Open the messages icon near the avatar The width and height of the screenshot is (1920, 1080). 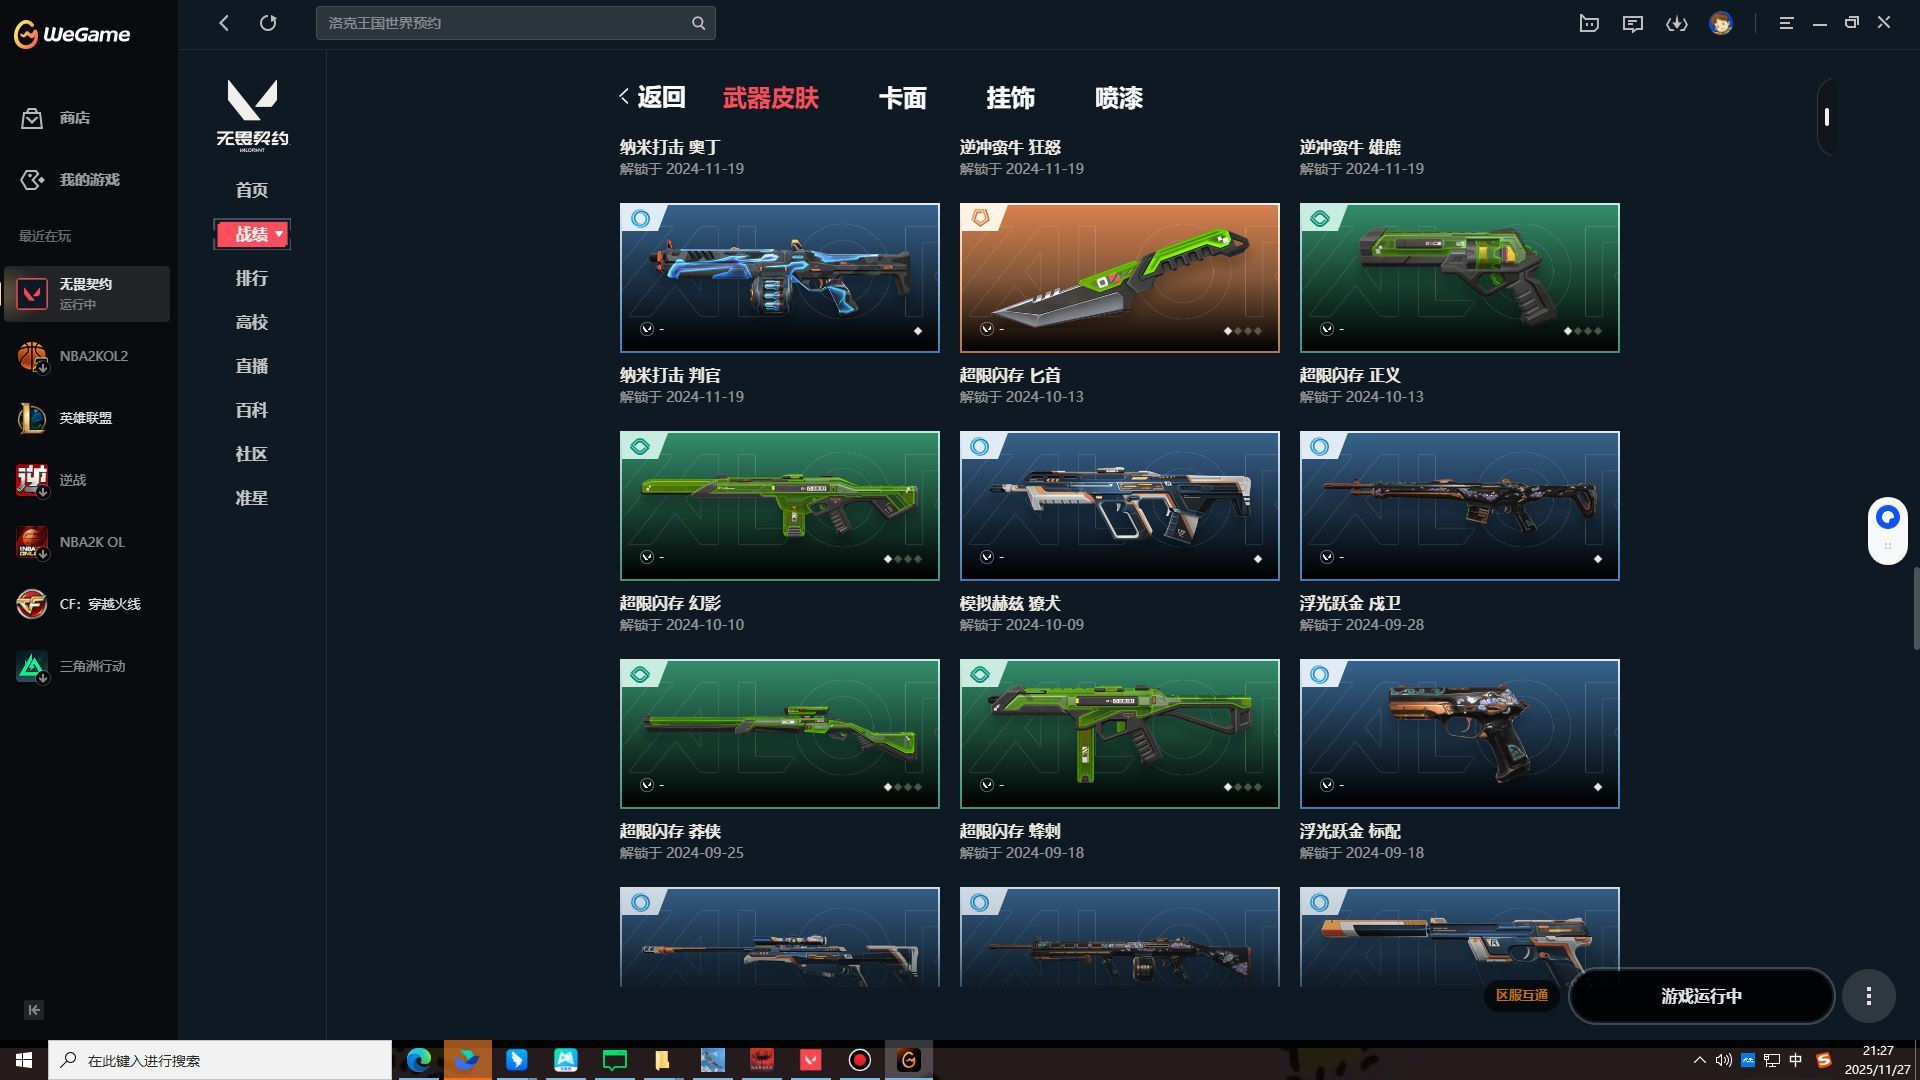pyautogui.click(x=1633, y=23)
